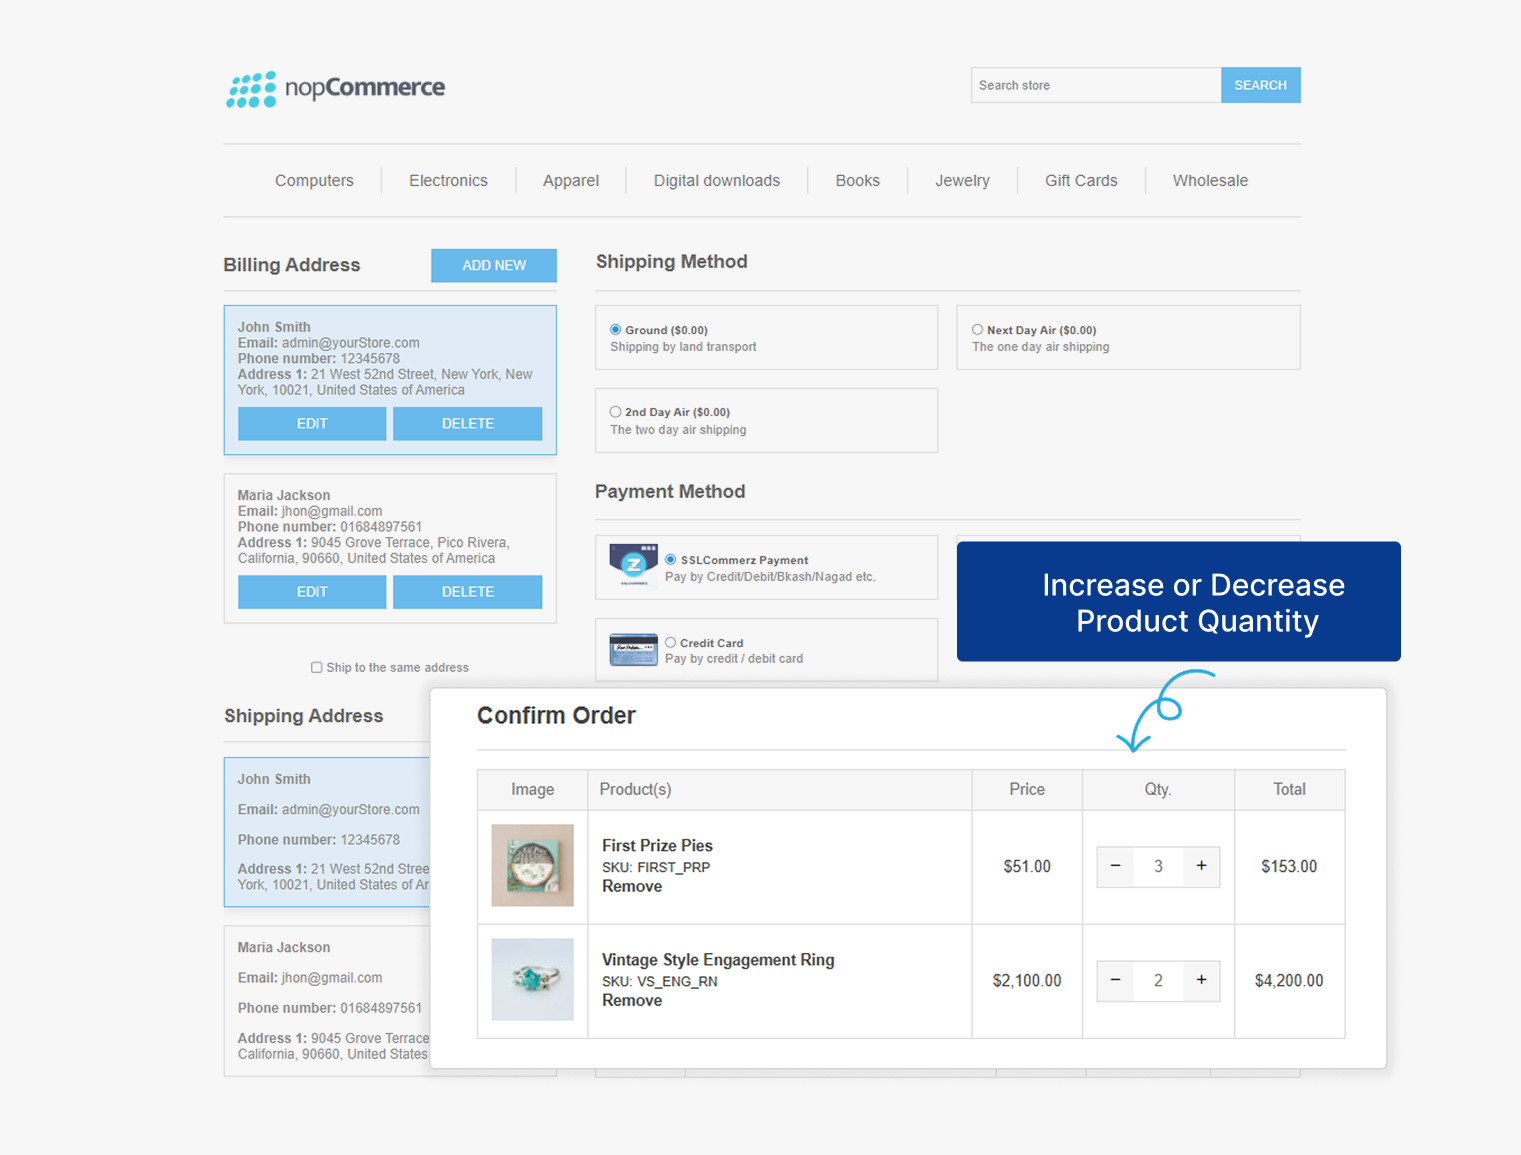This screenshot has height=1155, width=1521.
Task: Choose Credit Card payment method
Action: [x=670, y=642]
